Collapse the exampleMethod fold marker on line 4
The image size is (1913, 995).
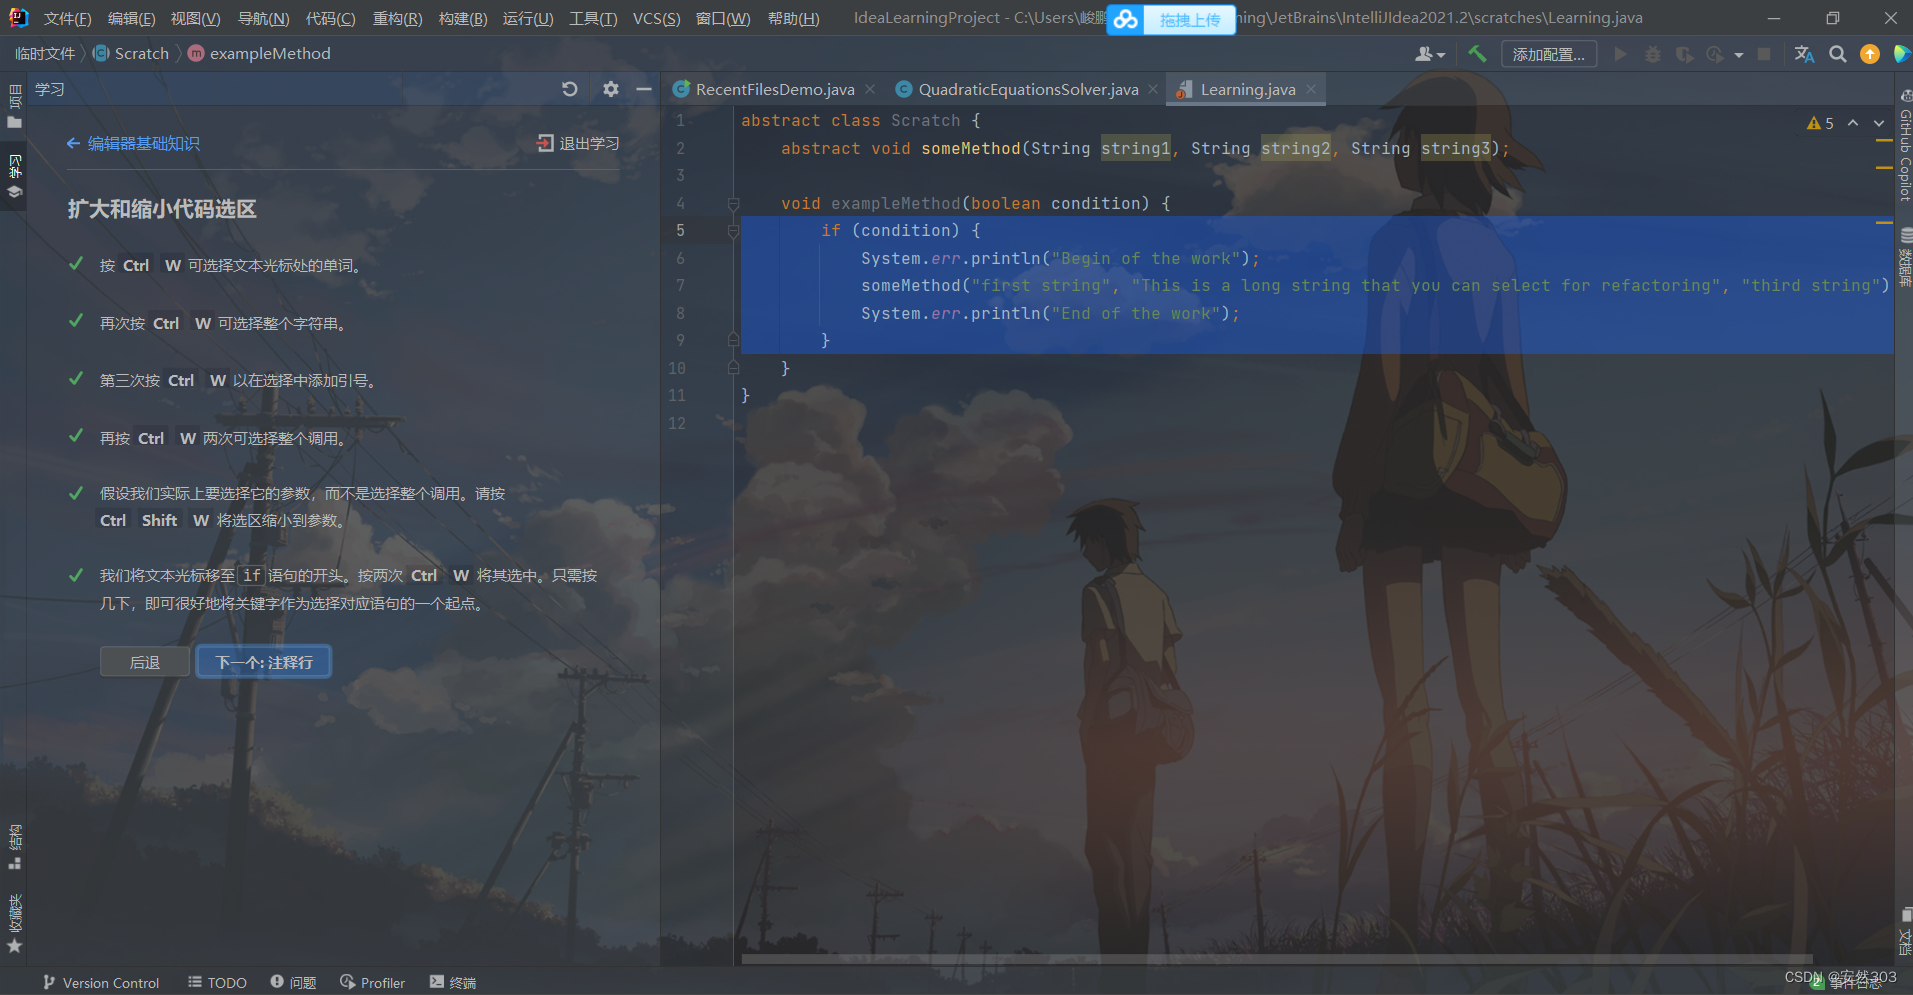click(x=733, y=204)
